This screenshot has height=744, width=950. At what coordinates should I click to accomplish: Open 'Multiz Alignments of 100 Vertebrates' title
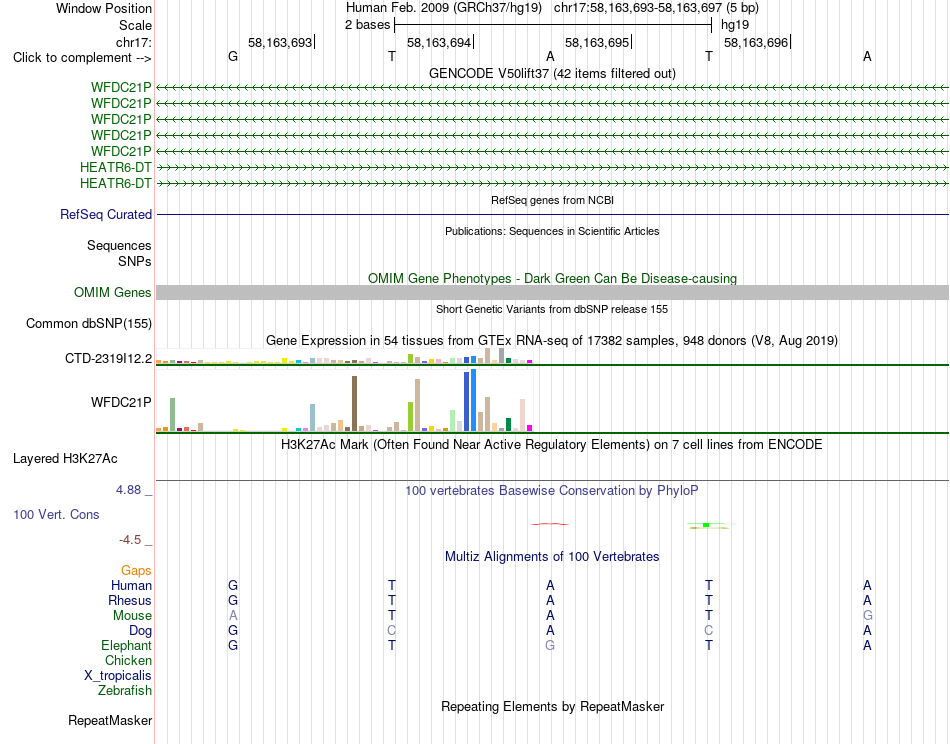point(552,557)
